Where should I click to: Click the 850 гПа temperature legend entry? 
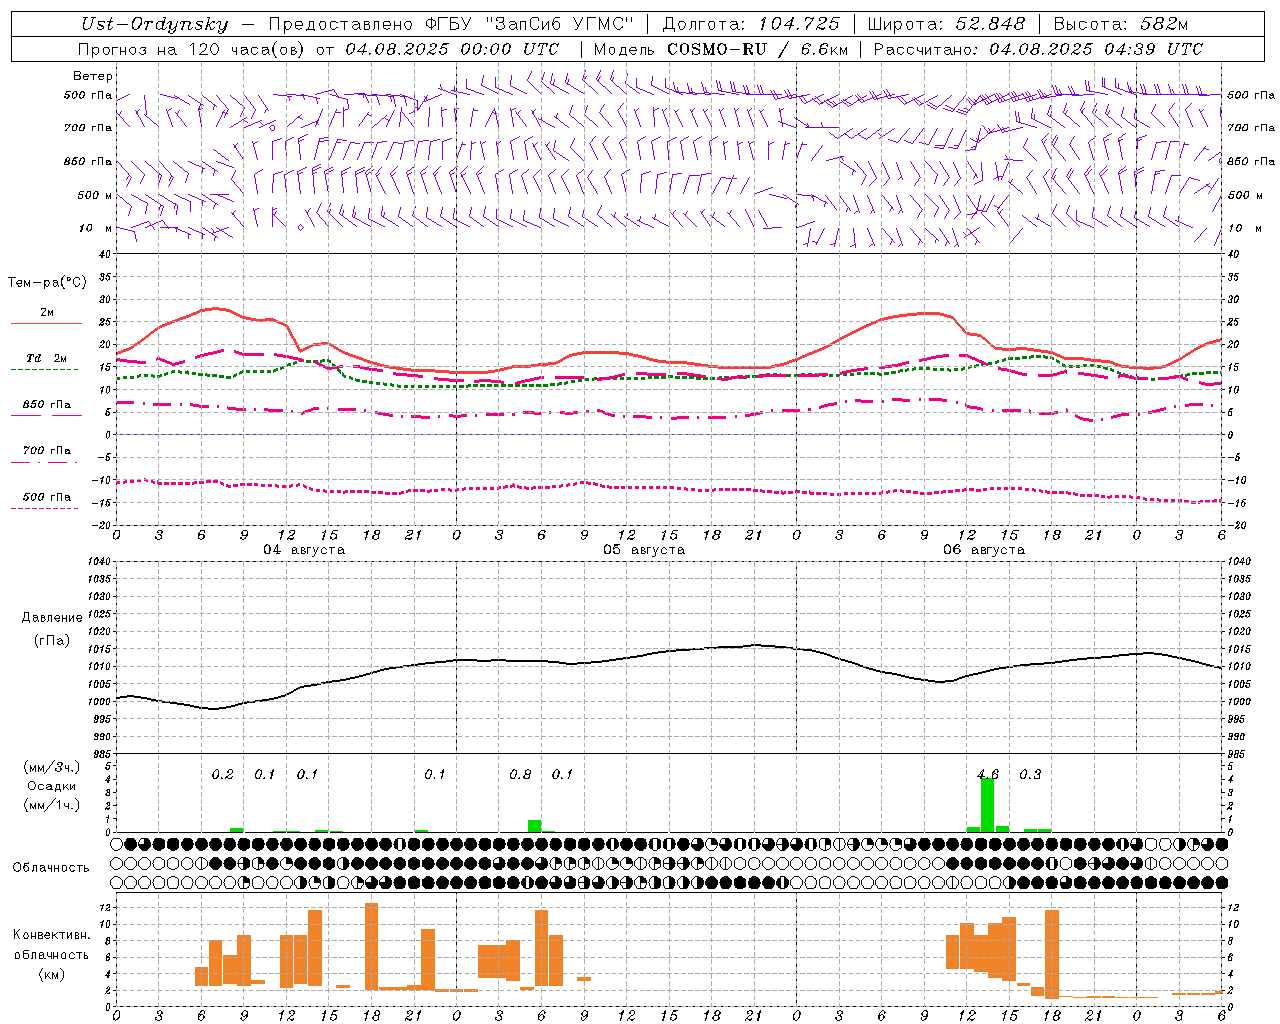(x=46, y=405)
